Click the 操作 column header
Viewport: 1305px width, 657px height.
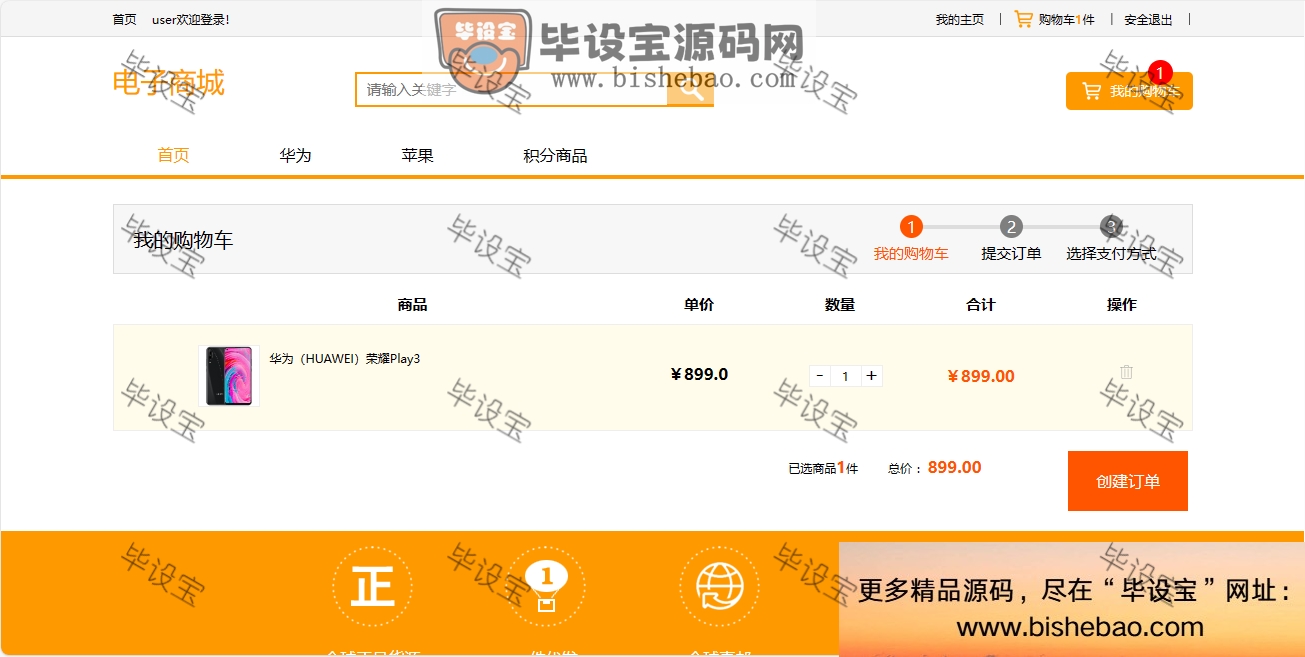click(1122, 305)
